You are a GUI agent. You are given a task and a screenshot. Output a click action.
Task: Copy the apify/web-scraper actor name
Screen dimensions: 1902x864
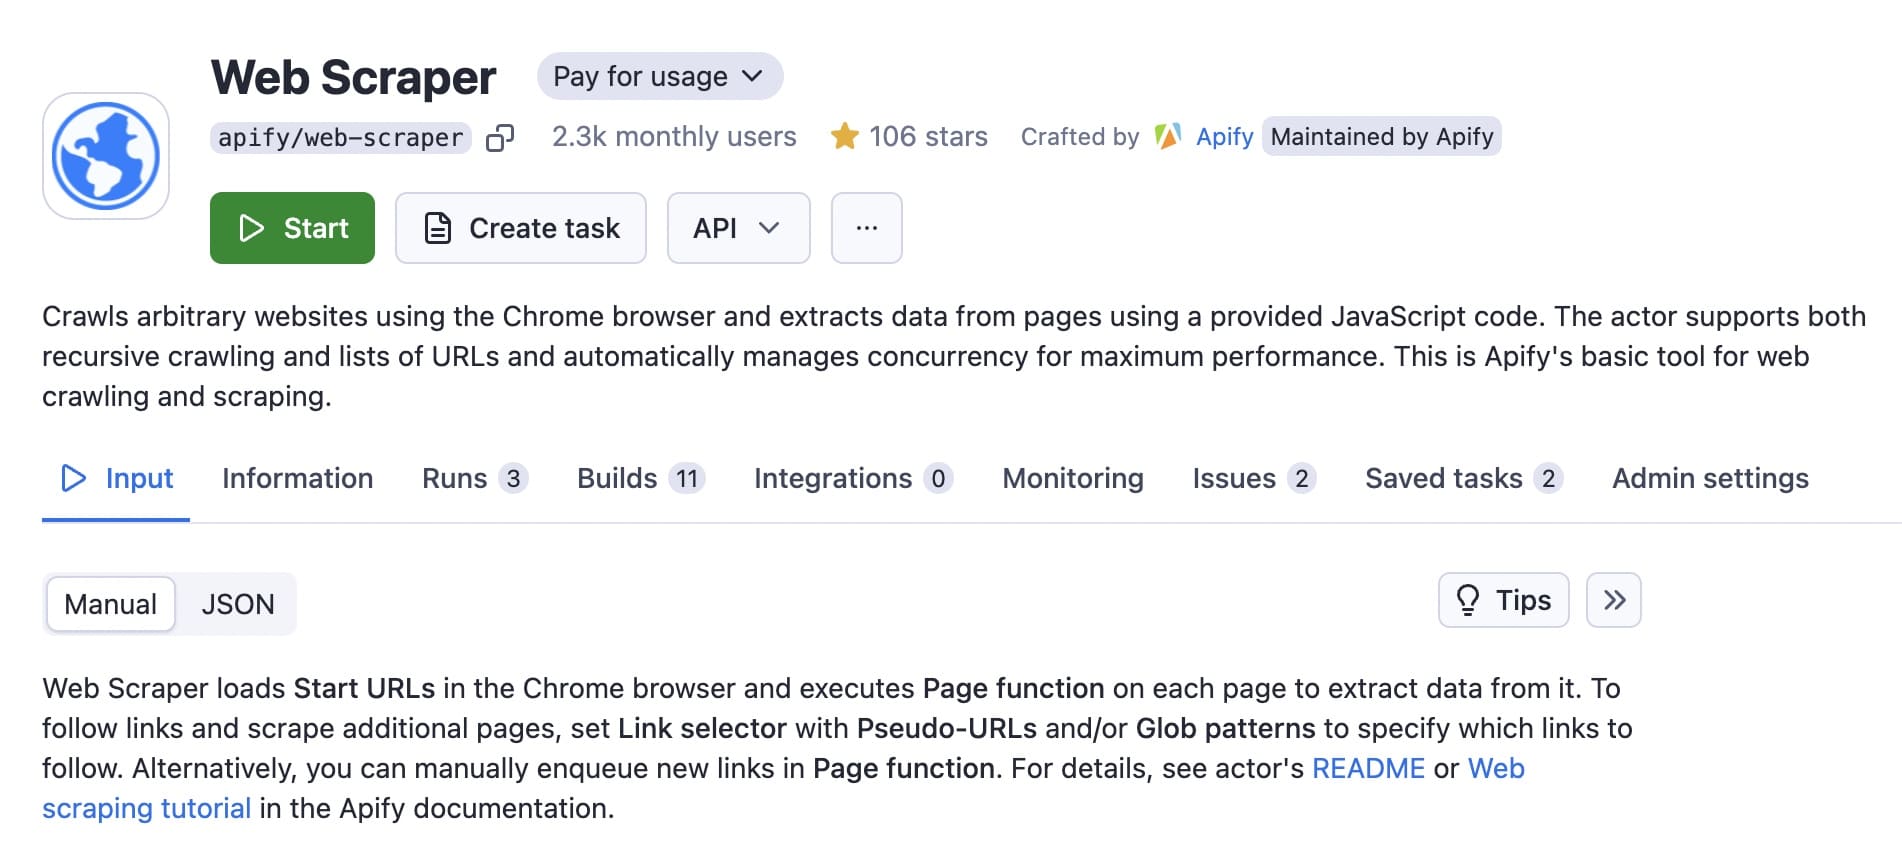point(500,138)
